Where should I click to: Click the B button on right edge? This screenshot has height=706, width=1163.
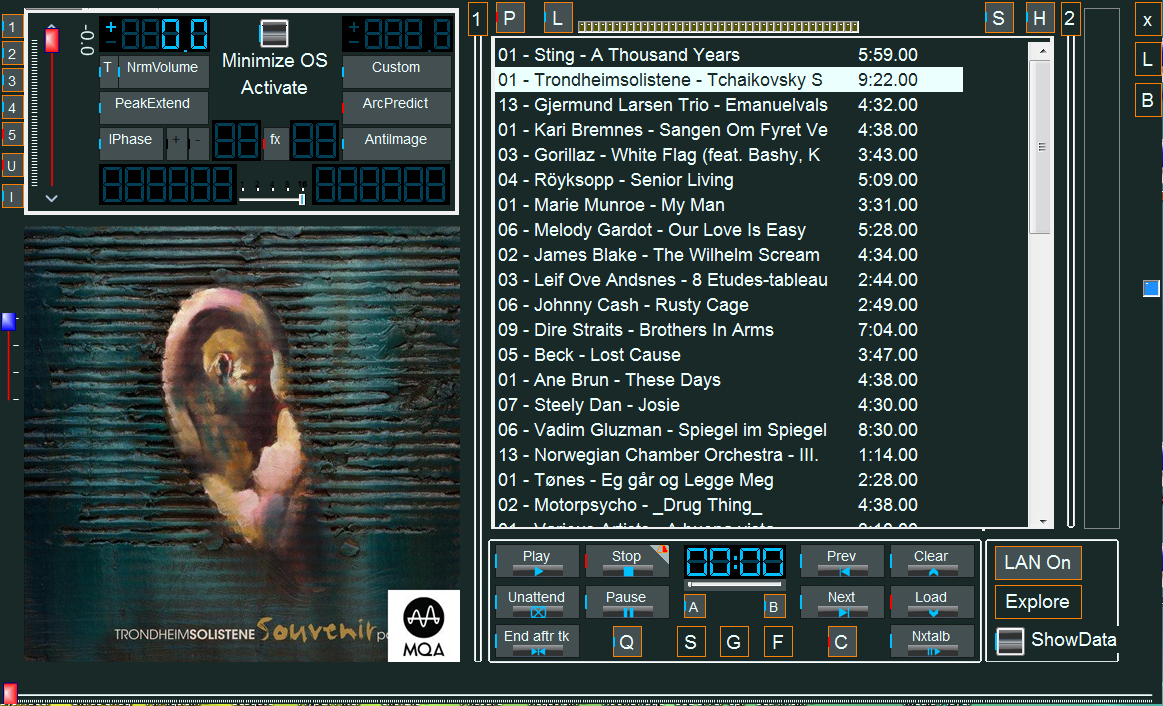point(1148,101)
